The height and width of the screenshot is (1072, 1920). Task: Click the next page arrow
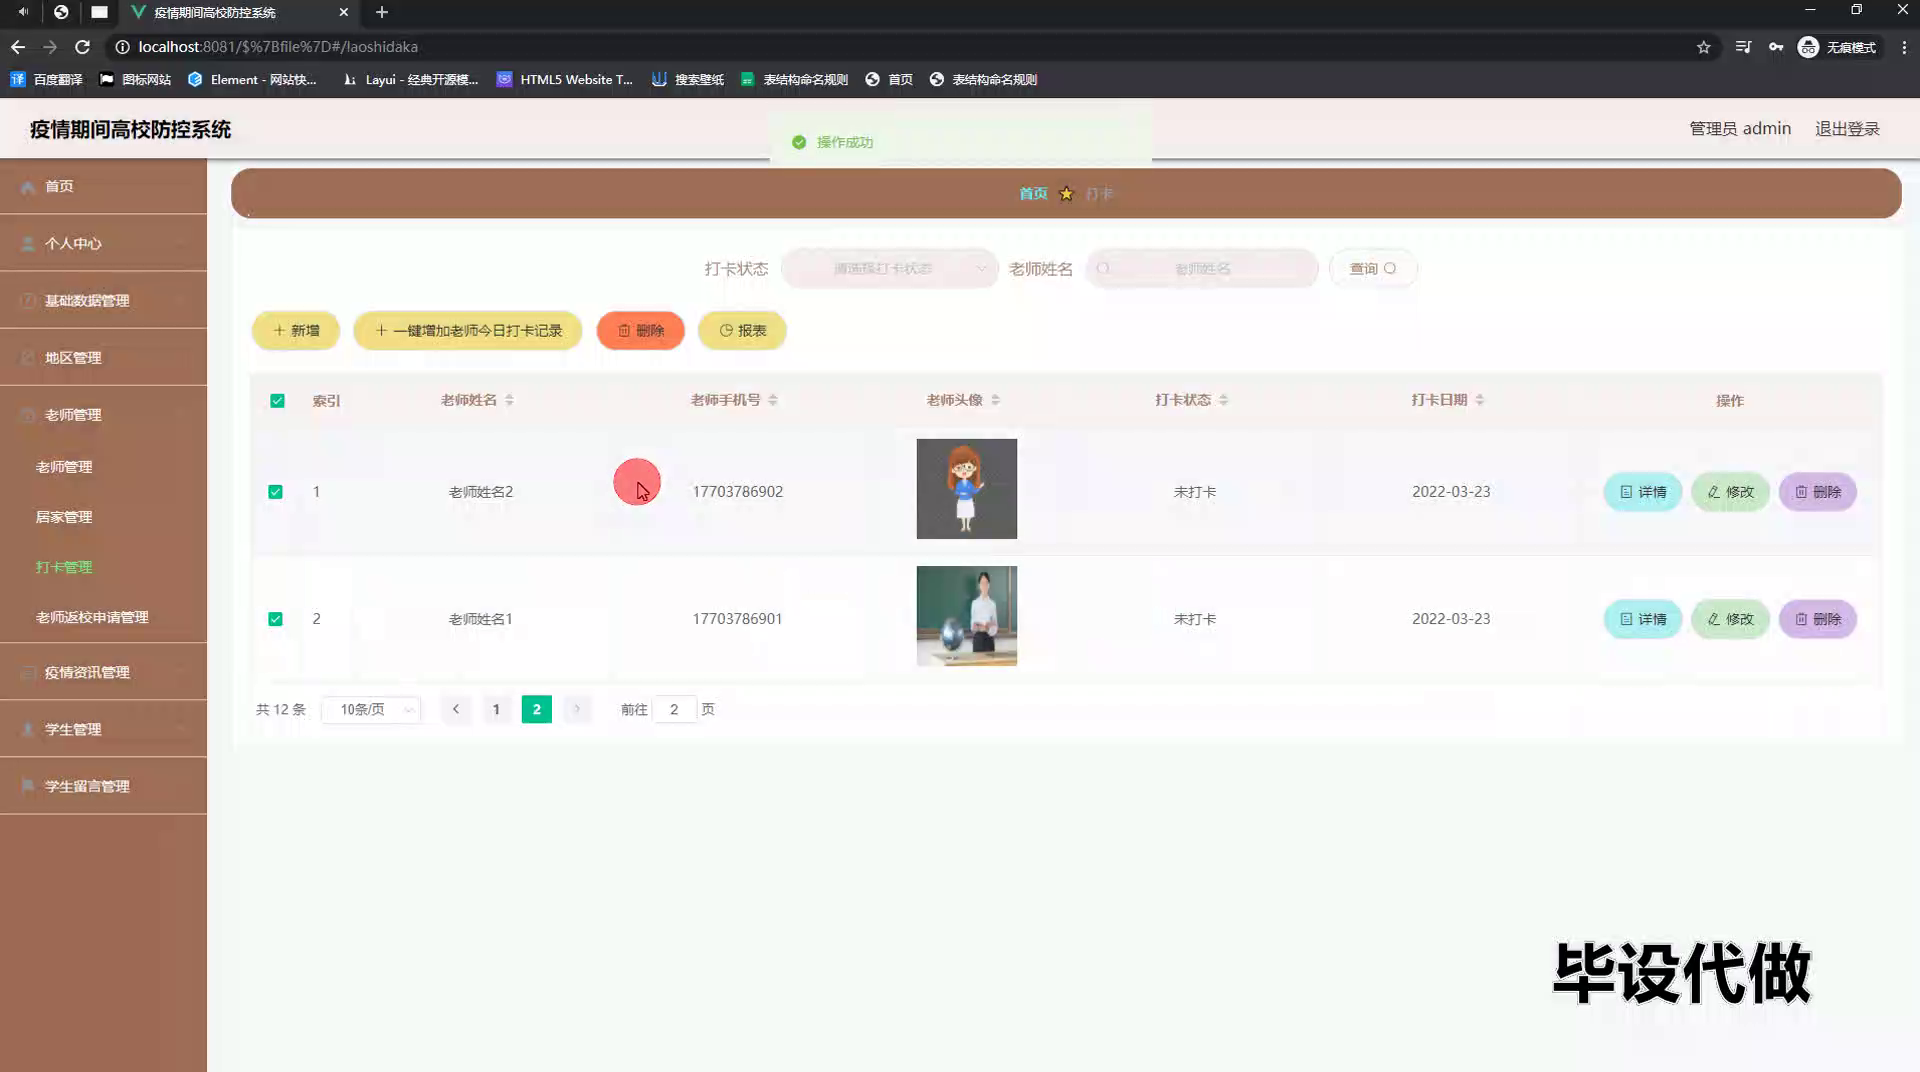[x=577, y=709]
